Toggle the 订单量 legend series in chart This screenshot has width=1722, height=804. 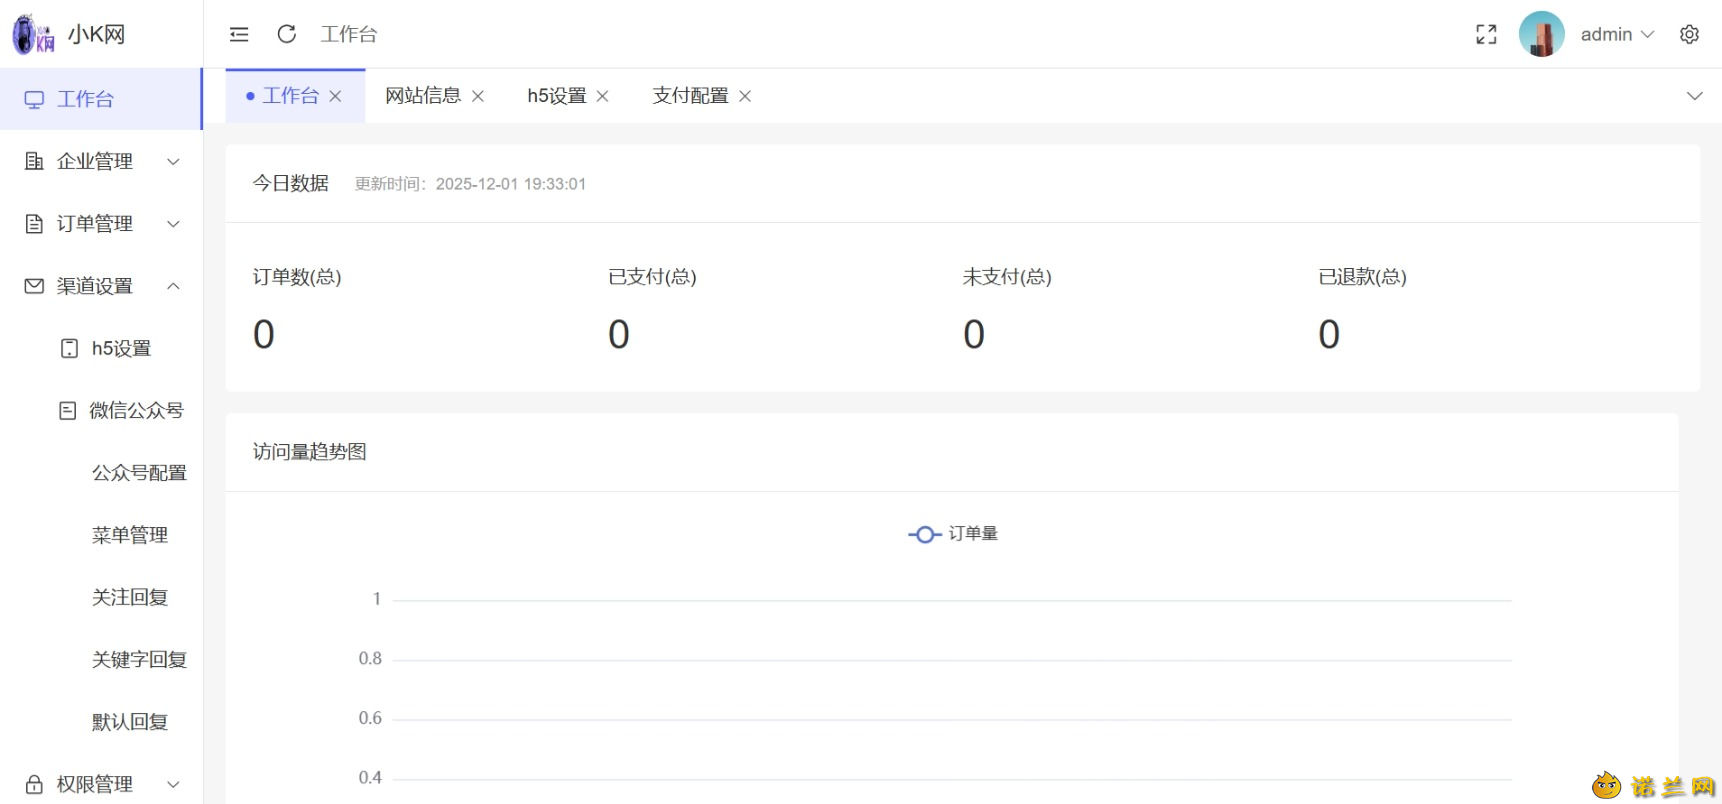click(x=953, y=534)
